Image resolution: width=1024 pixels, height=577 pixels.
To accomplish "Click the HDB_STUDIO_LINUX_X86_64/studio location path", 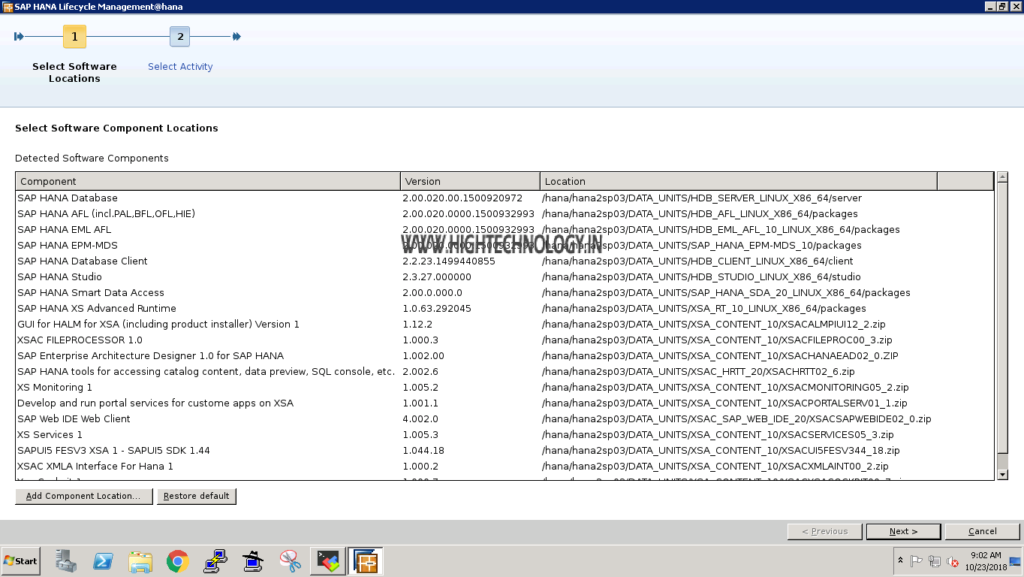I will click(701, 277).
